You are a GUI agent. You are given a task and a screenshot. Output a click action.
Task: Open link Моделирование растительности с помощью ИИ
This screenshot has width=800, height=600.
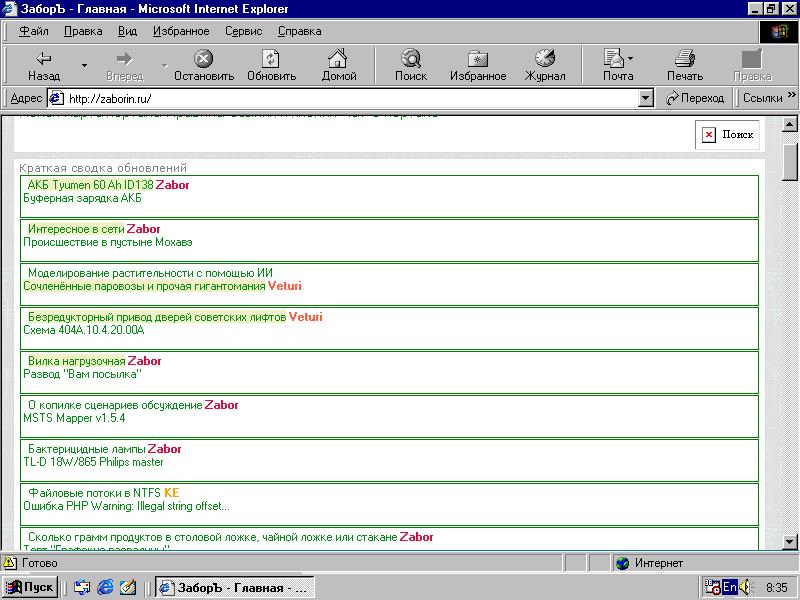[150, 272]
